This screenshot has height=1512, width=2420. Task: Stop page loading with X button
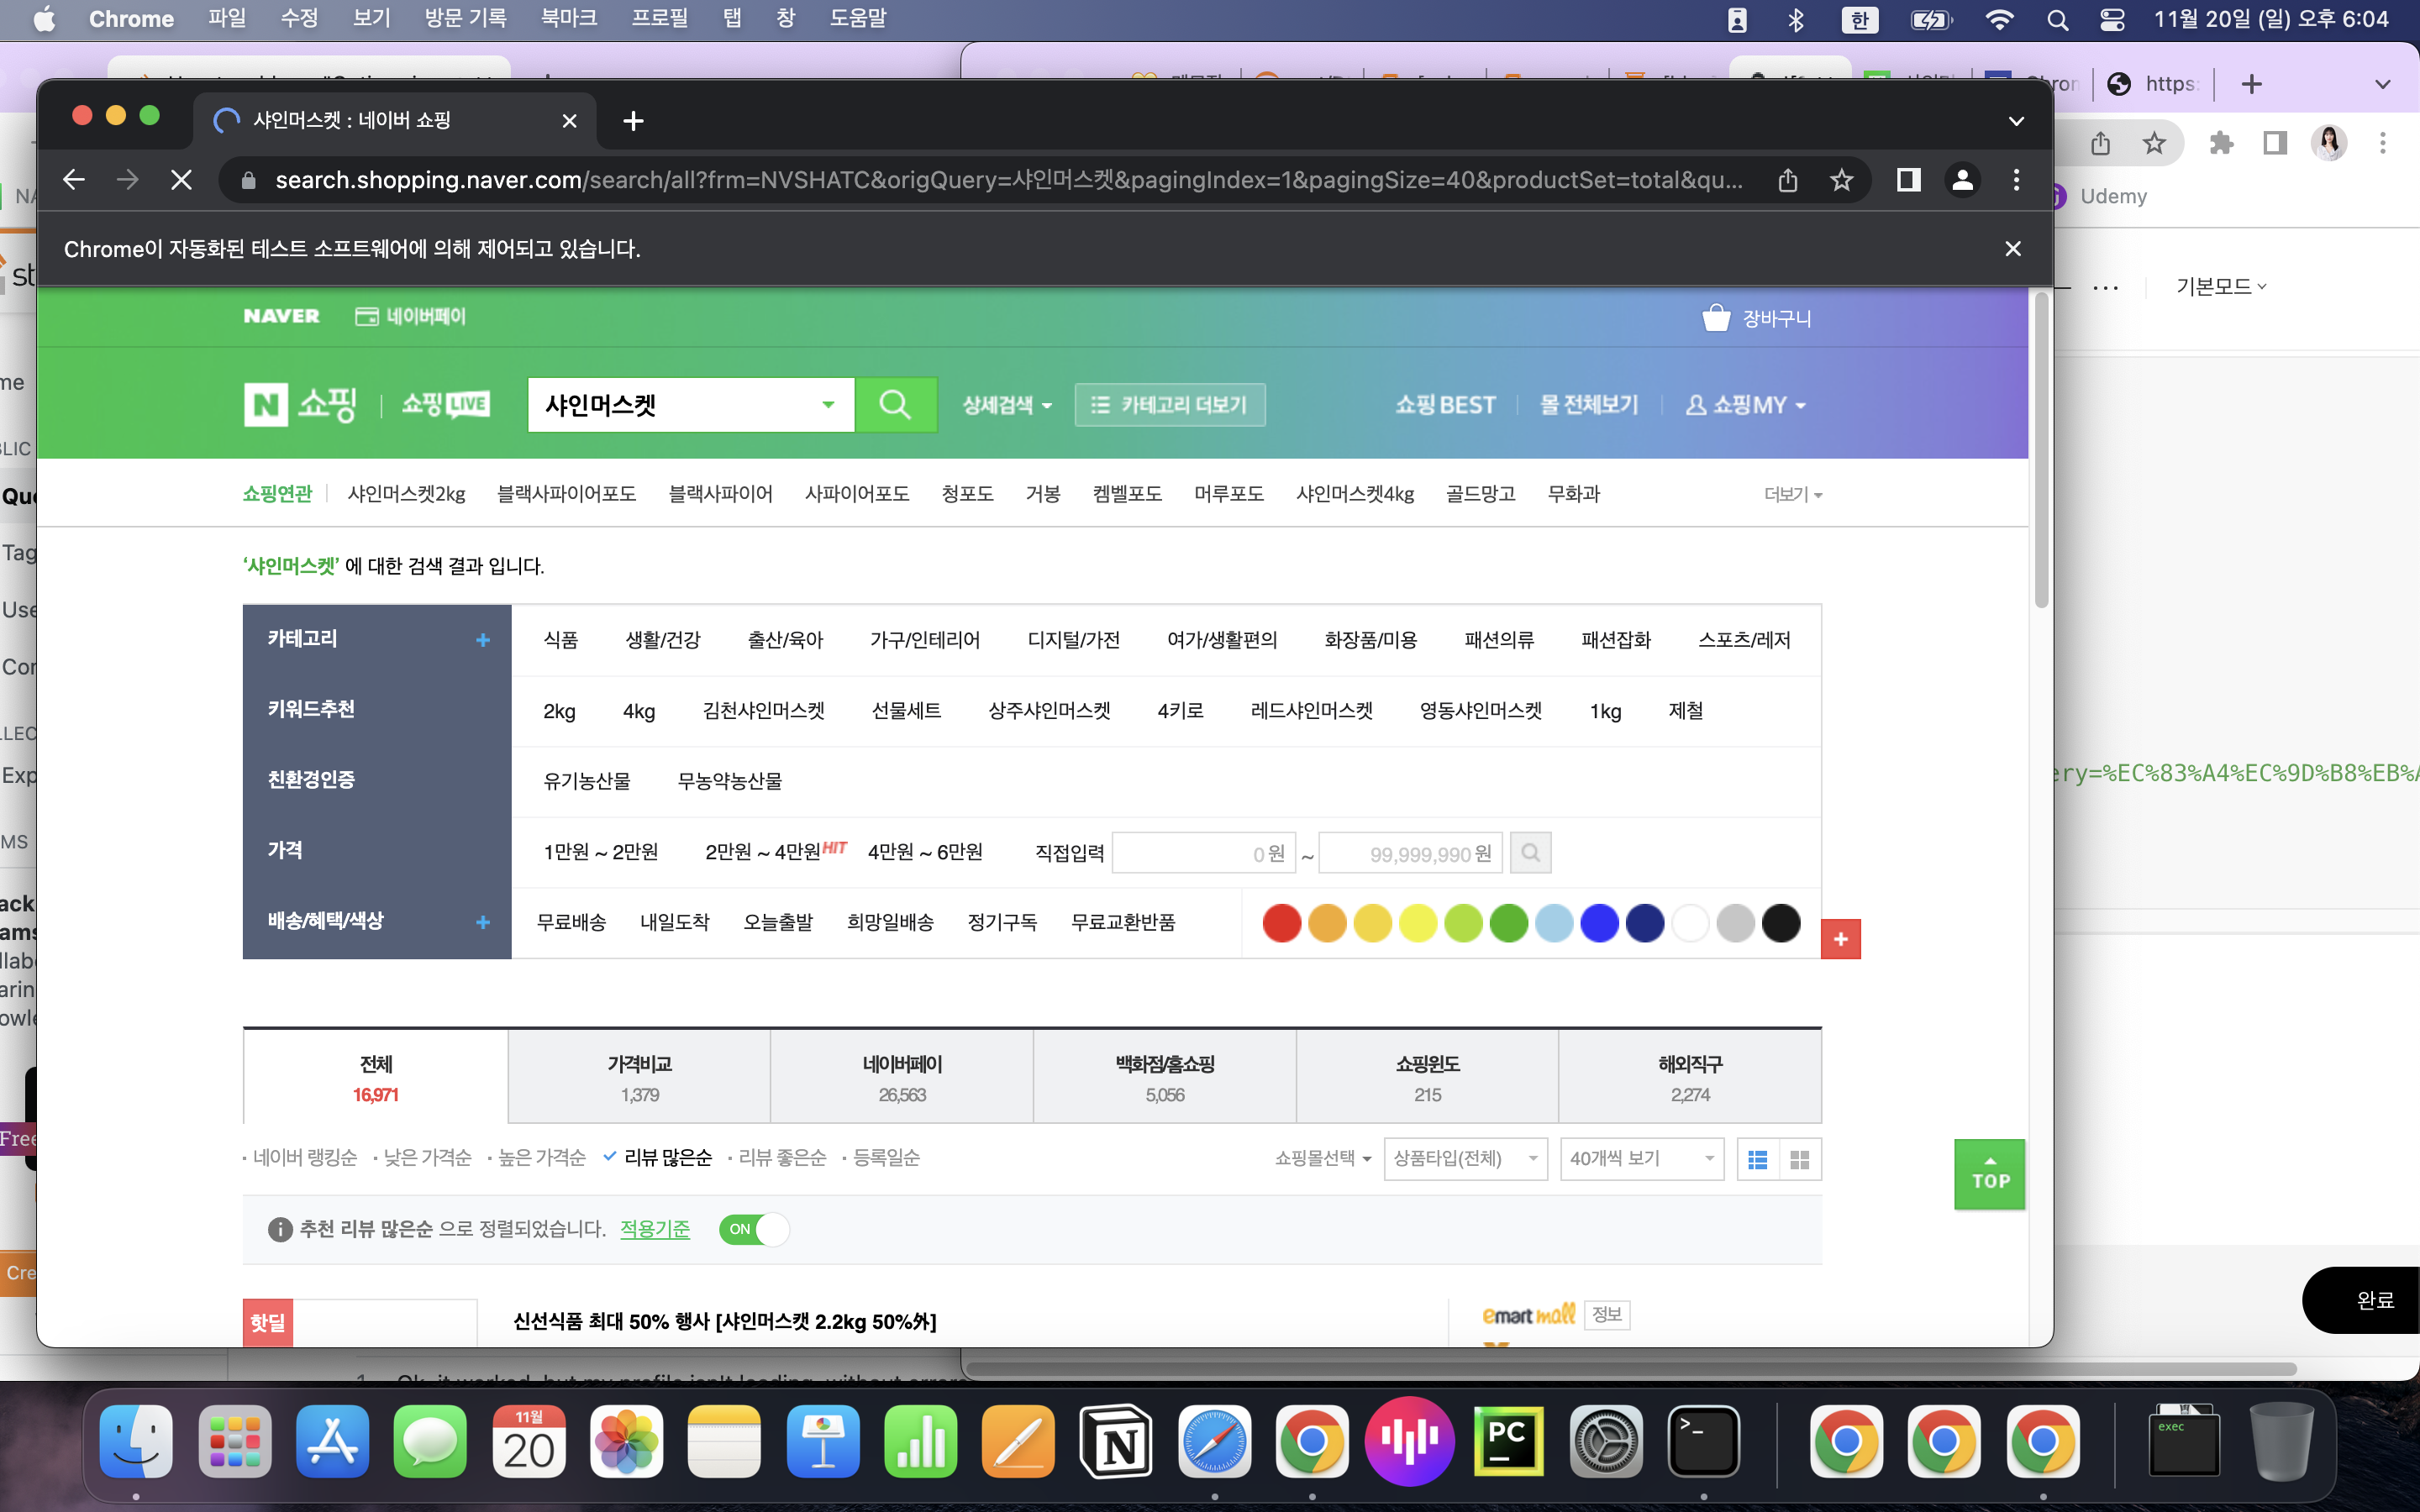click(181, 180)
